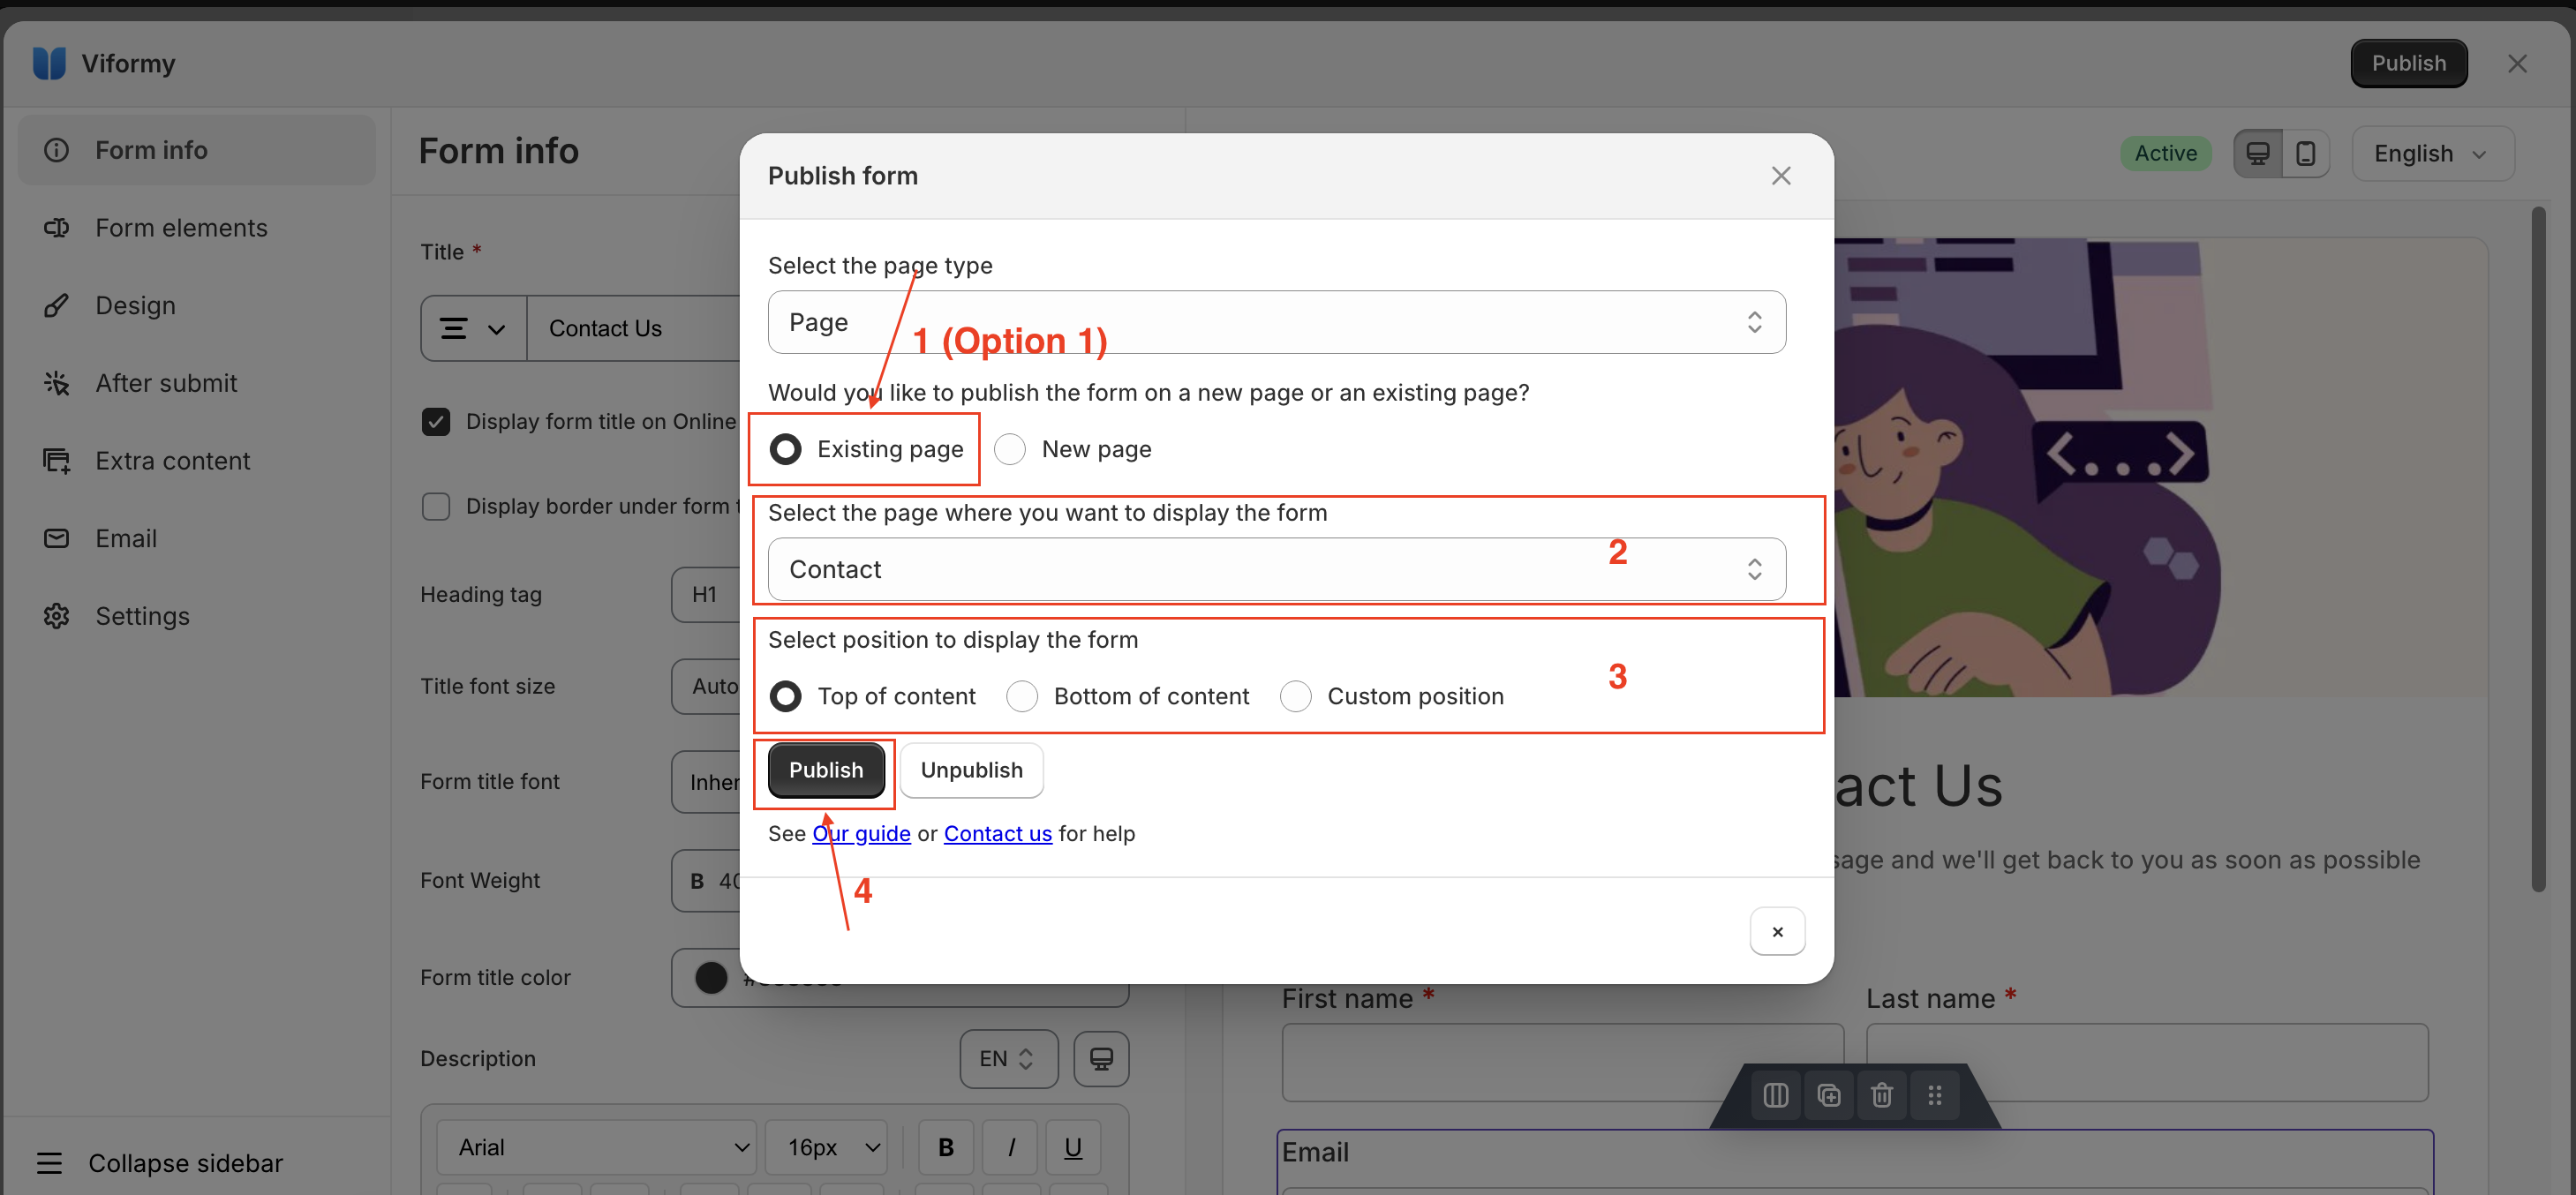Select the New page radio button
The height and width of the screenshot is (1195, 2576).
point(1010,449)
